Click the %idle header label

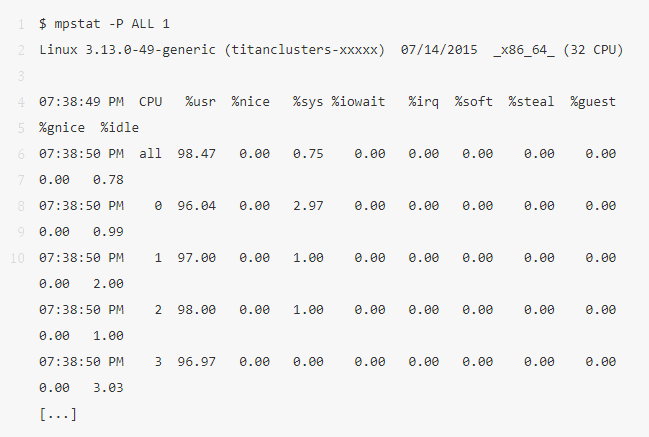120,127
